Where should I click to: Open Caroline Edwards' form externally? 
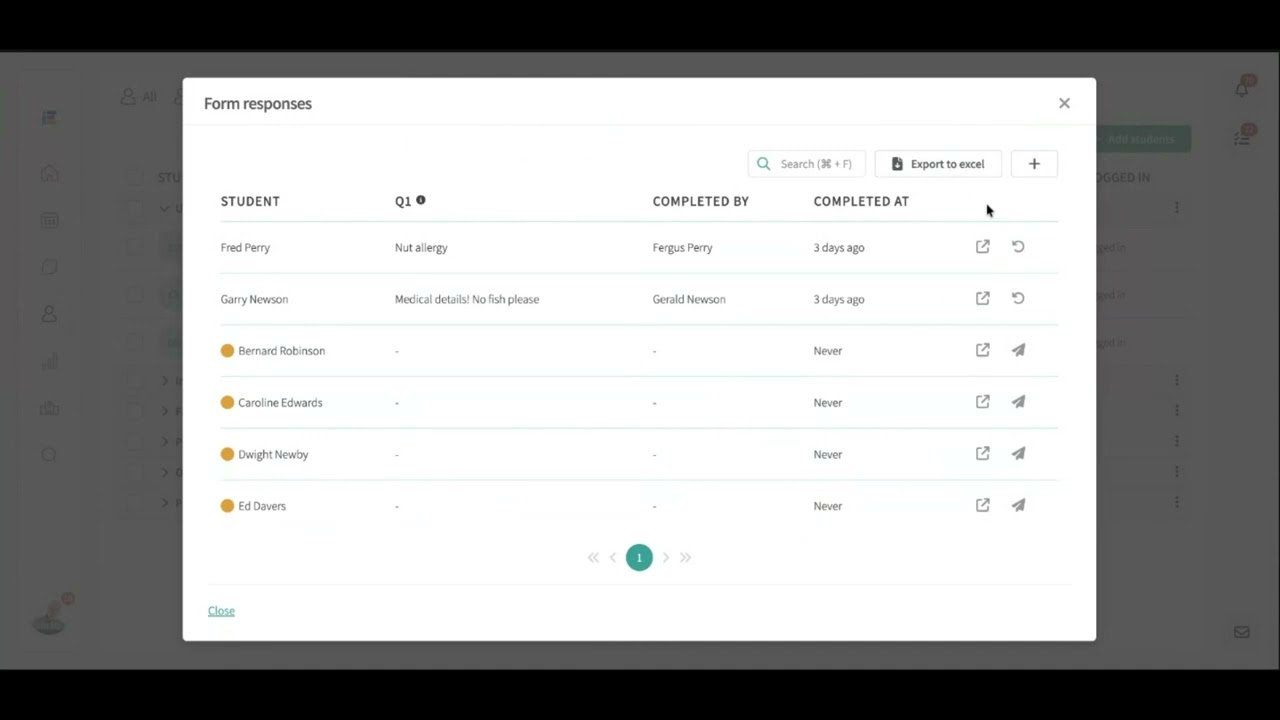[983, 402]
